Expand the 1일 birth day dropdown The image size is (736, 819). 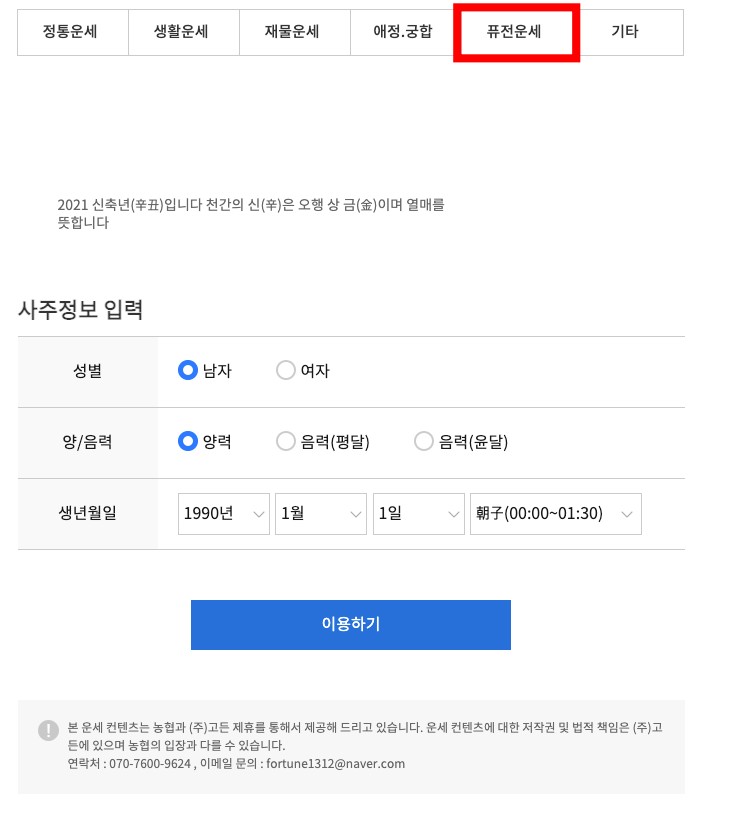418,514
